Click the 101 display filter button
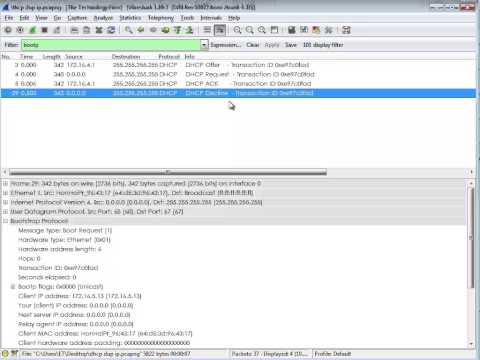This screenshot has height=360, width=480. 323,45
